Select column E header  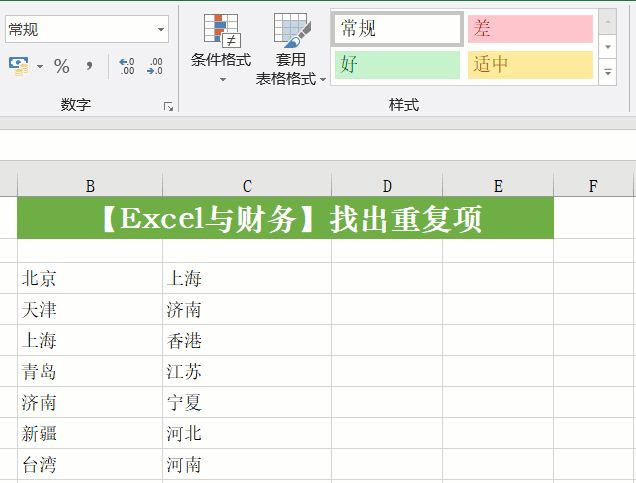(498, 186)
